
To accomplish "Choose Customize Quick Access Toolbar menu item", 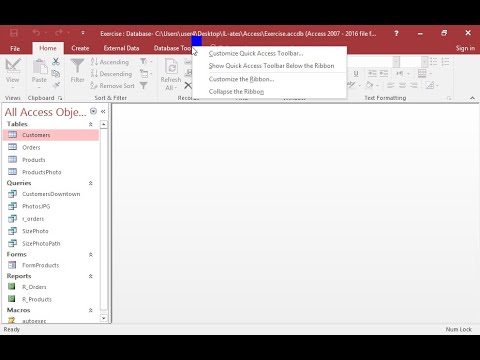I will [x=256, y=53].
